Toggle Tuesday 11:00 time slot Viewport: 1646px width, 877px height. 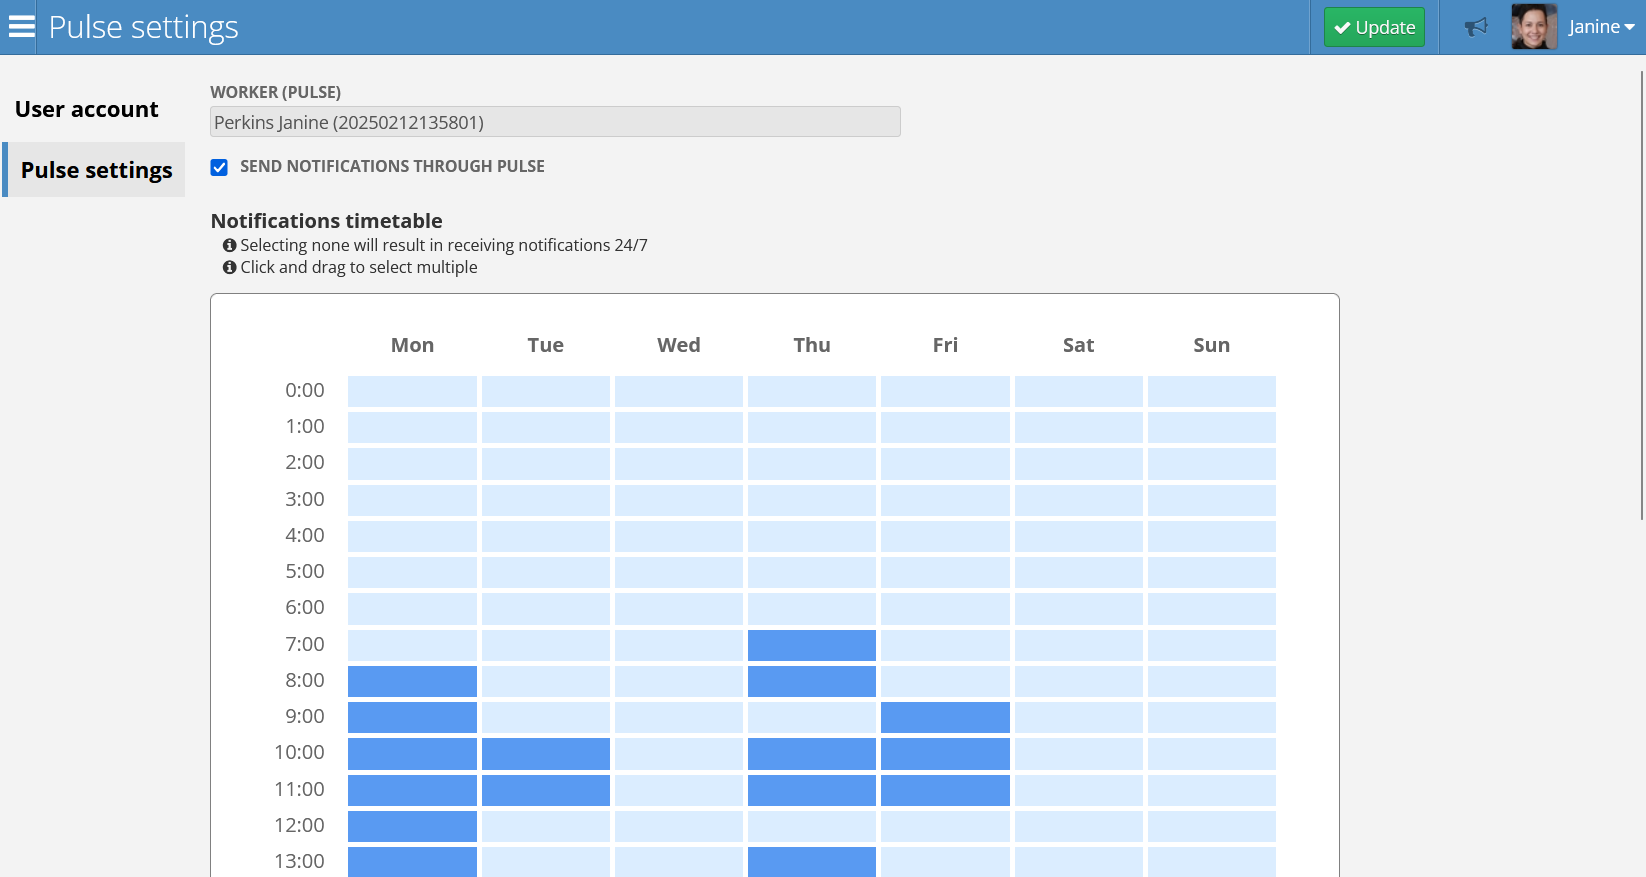pos(546,790)
